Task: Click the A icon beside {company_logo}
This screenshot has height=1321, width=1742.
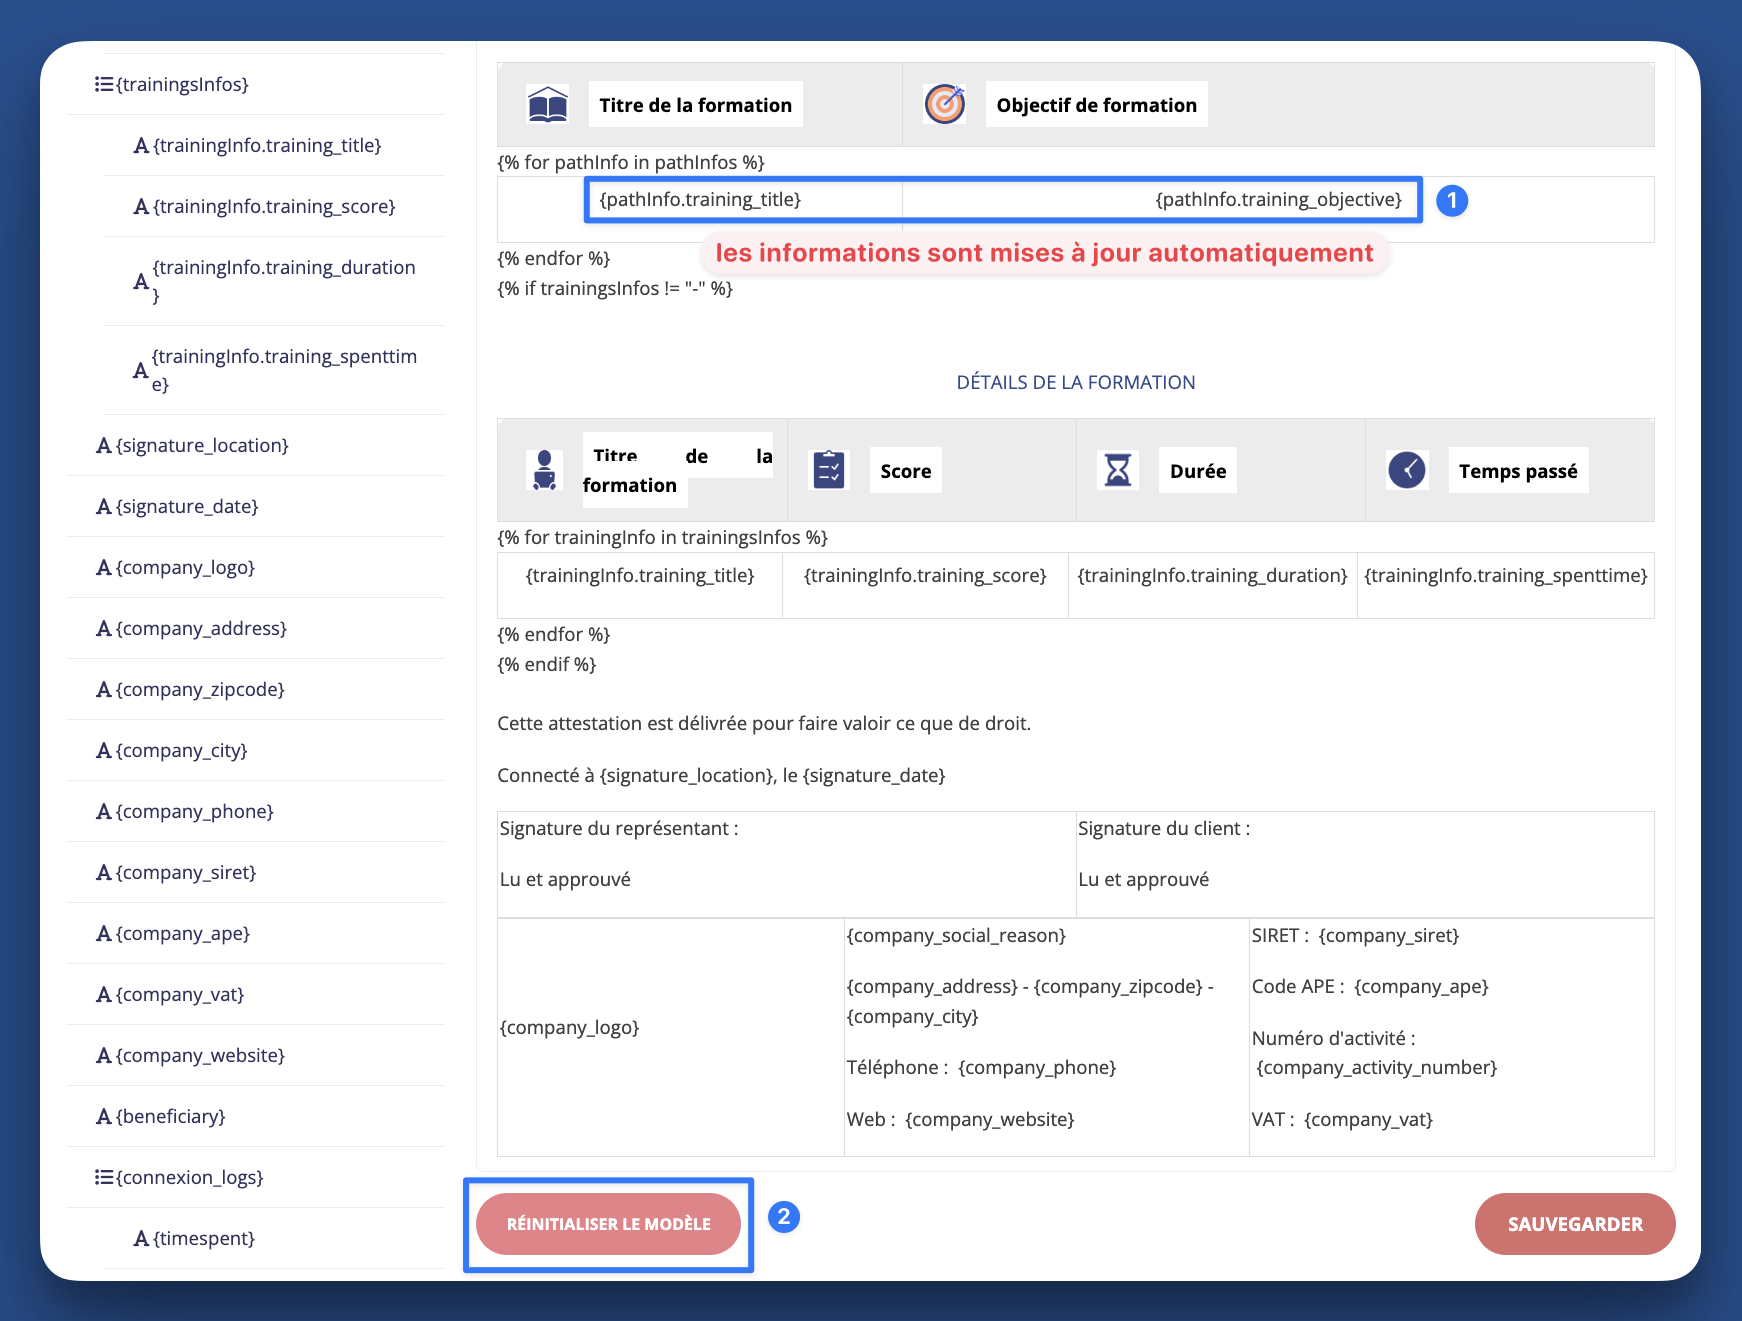Action: 103,567
